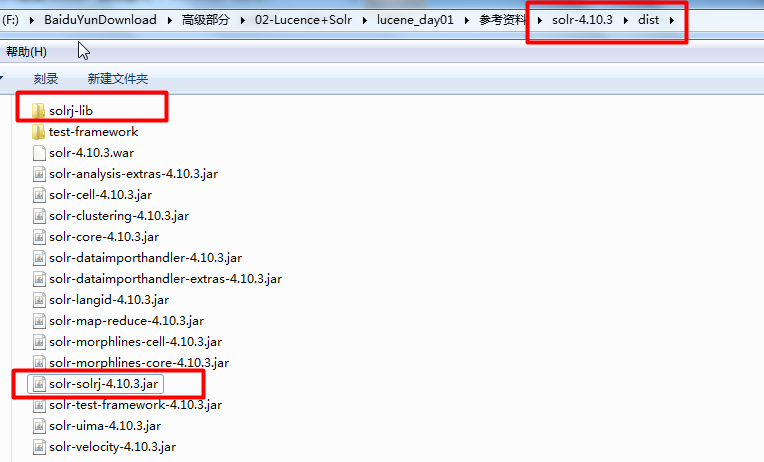This screenshot has height=462, width=764.
Task: Open the solrj-lib folder icon
Action: (x=38, y=111)
